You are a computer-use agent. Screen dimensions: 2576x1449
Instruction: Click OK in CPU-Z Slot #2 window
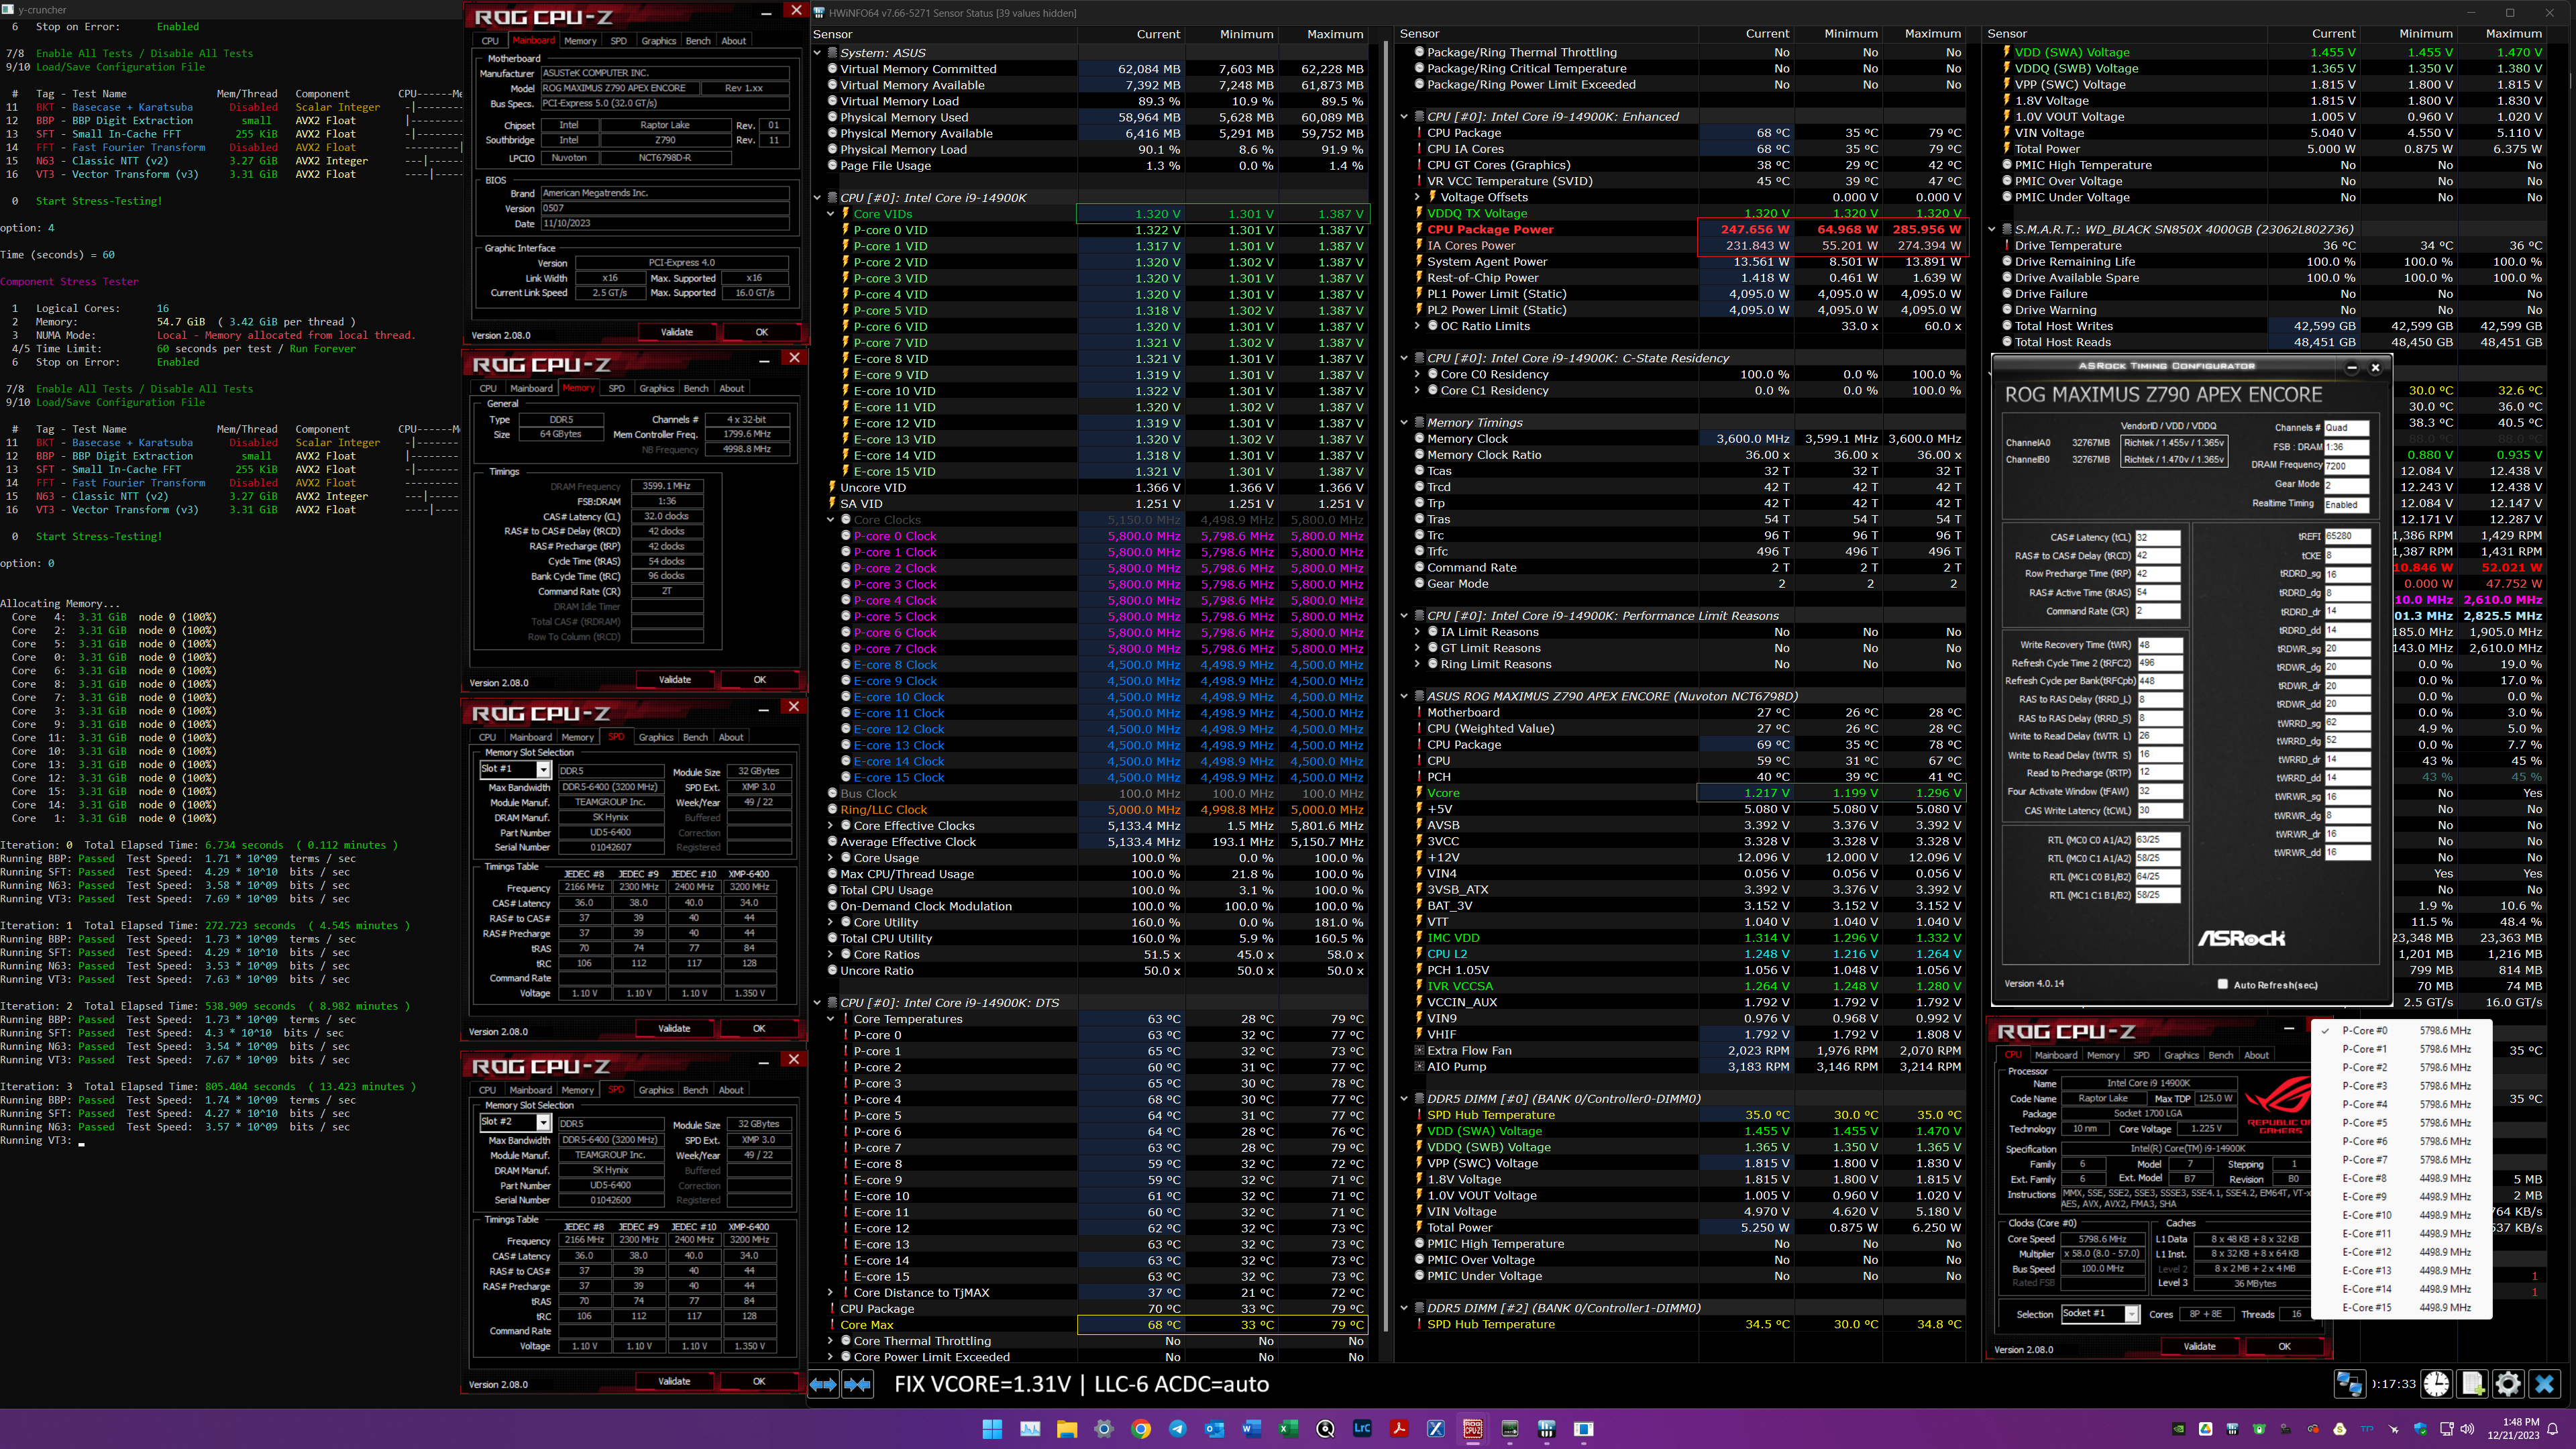pyautogui.click(x=759, y=1381)
